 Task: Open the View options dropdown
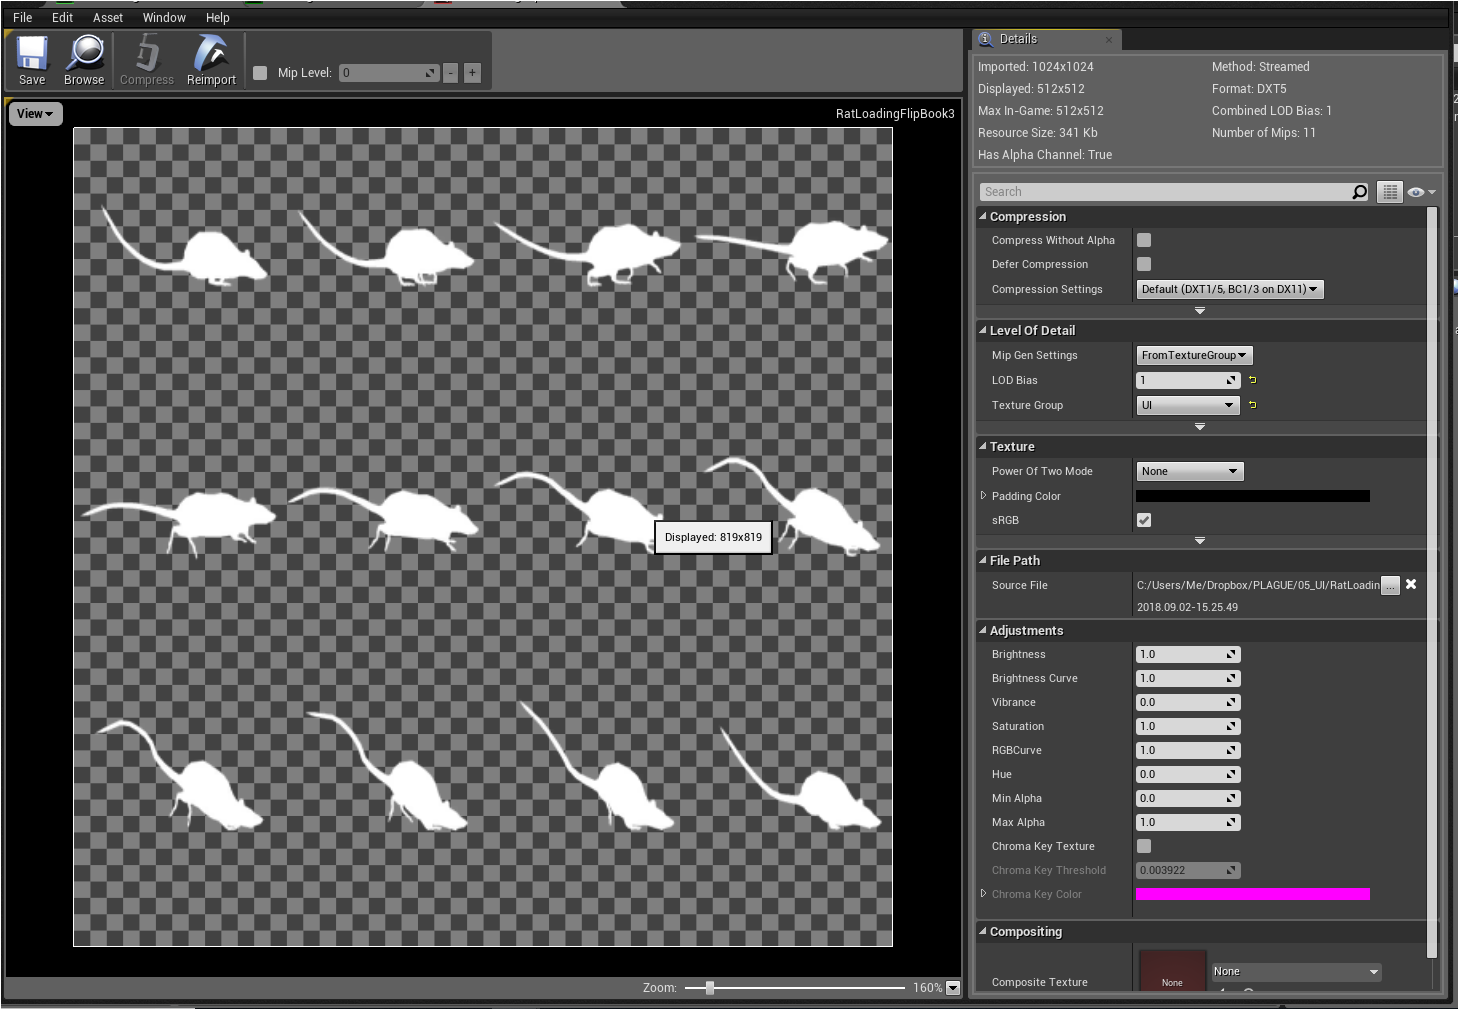(36, 114)
